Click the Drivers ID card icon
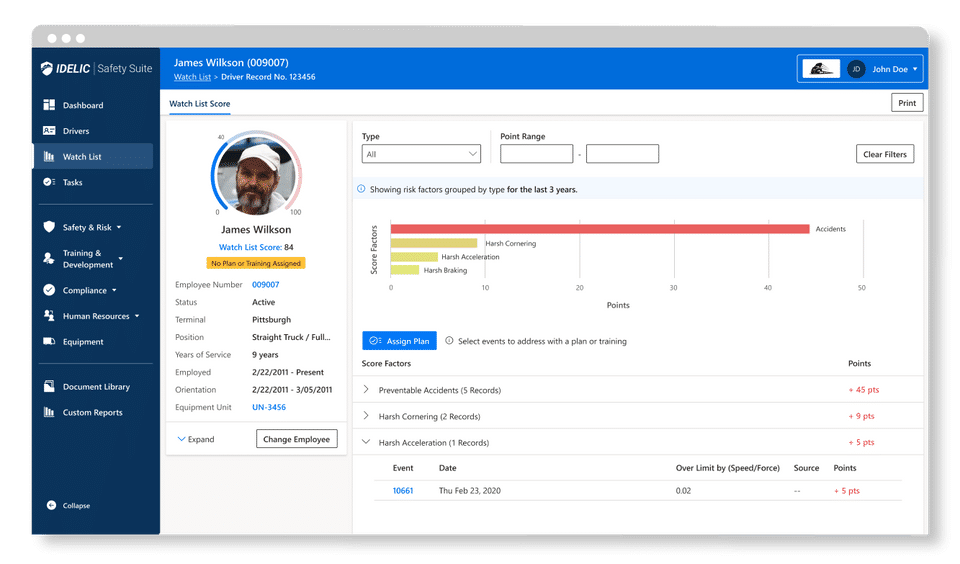Viewport: 960px width, 564px height. (49, 130)
